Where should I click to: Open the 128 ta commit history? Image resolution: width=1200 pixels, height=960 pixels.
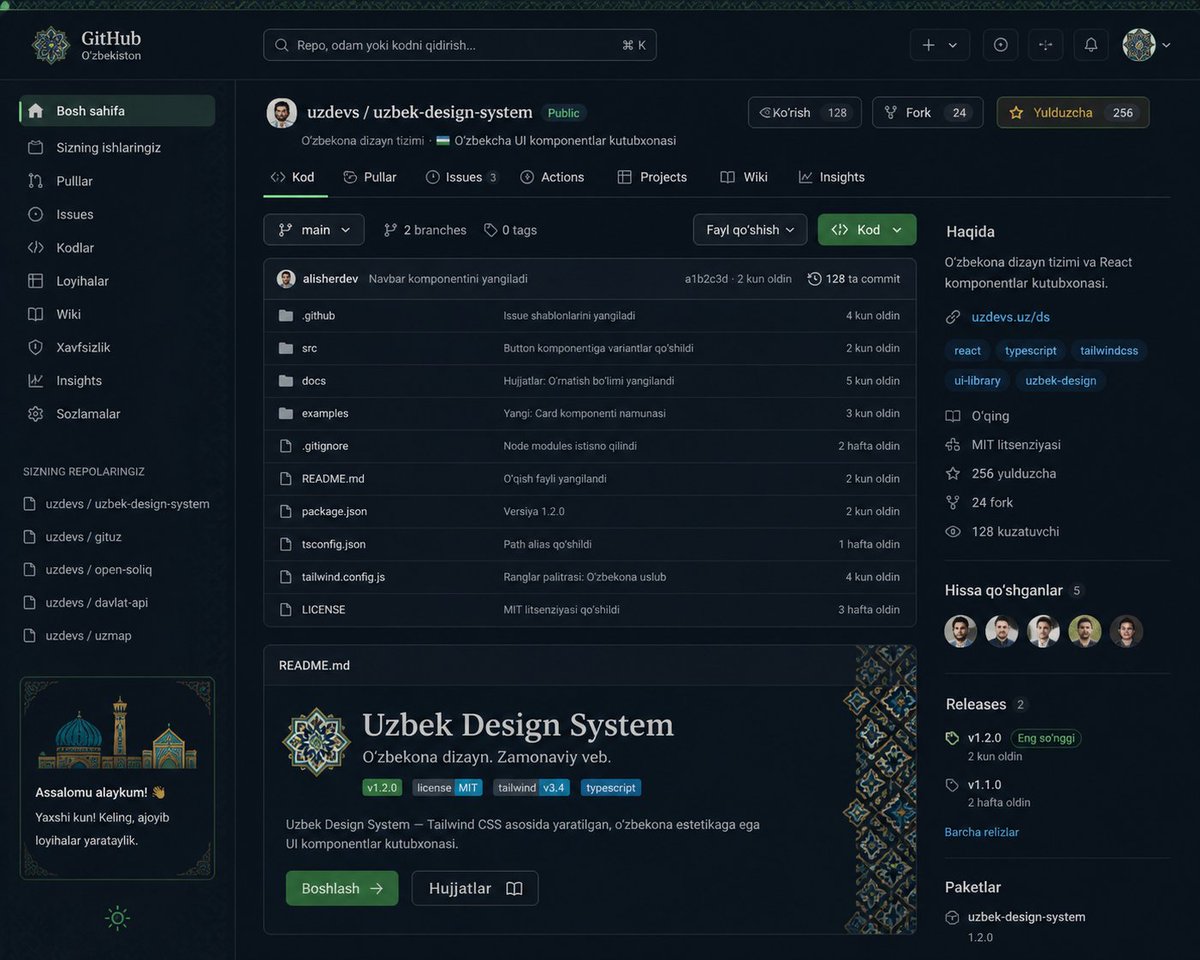click(854, 279)
